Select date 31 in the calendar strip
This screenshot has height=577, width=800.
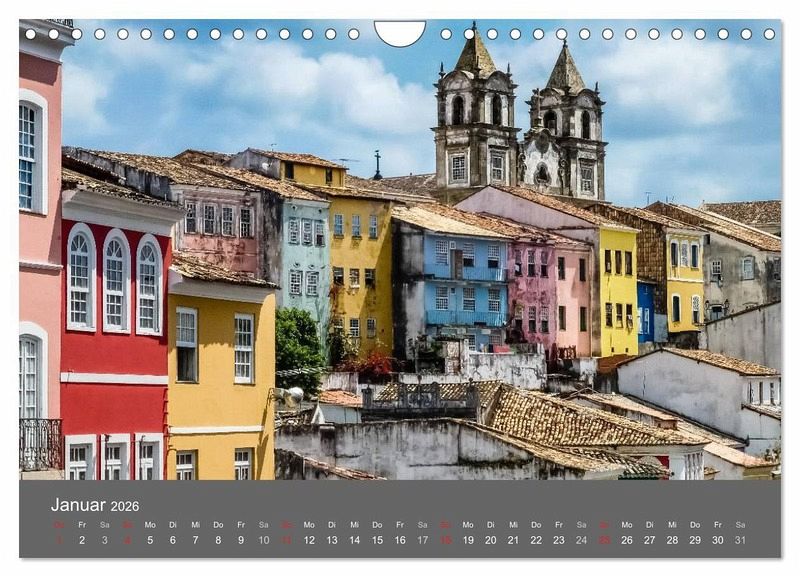point(740,540)
